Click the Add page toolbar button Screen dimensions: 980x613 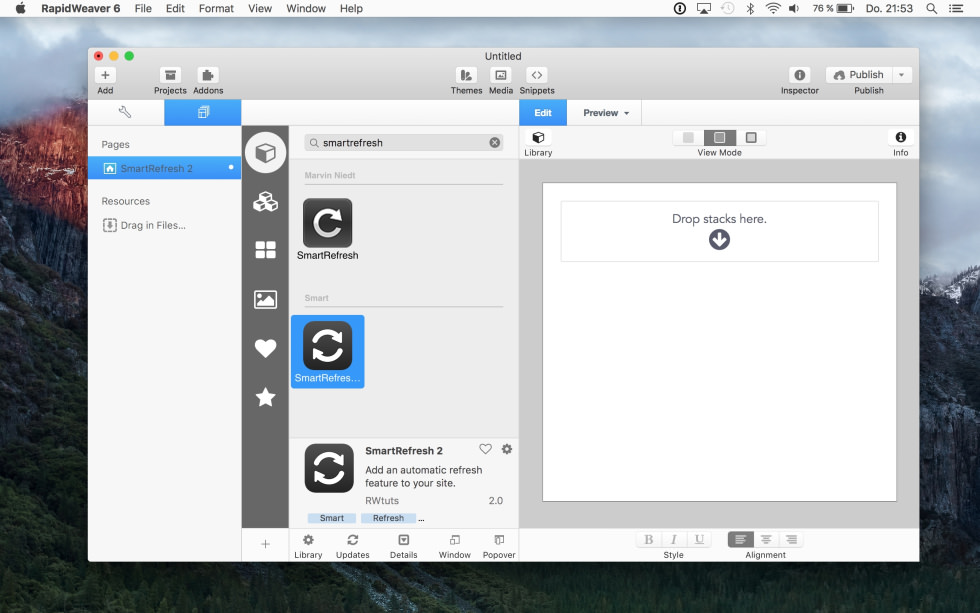click(x=105, y=75)
